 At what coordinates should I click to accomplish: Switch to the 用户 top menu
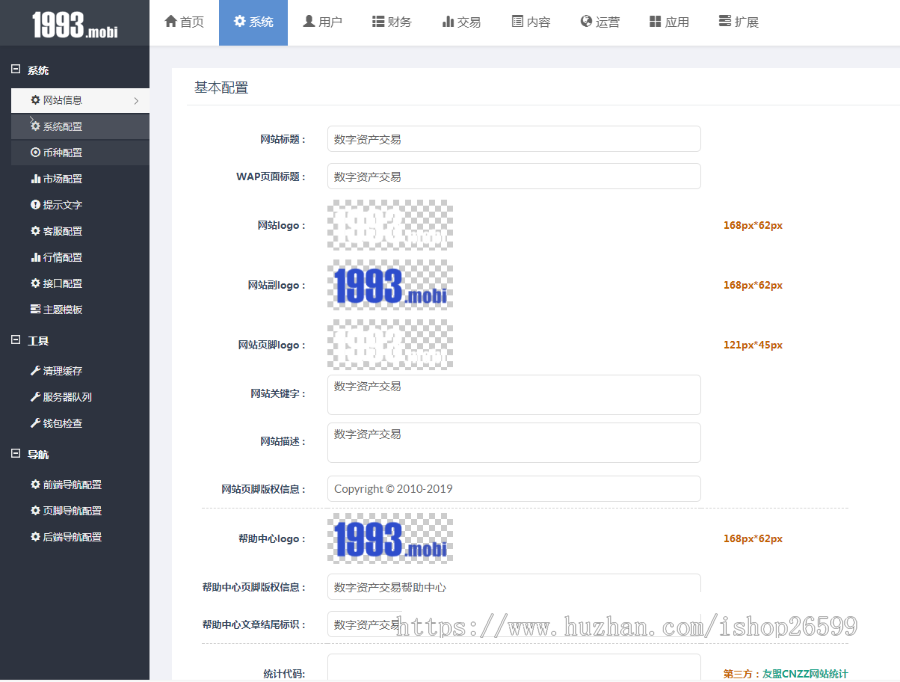322,21
